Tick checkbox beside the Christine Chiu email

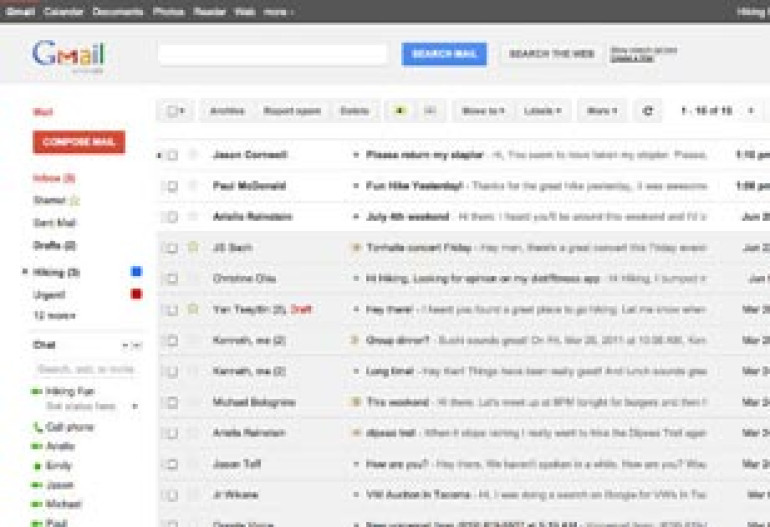click(x=172, y=278)
